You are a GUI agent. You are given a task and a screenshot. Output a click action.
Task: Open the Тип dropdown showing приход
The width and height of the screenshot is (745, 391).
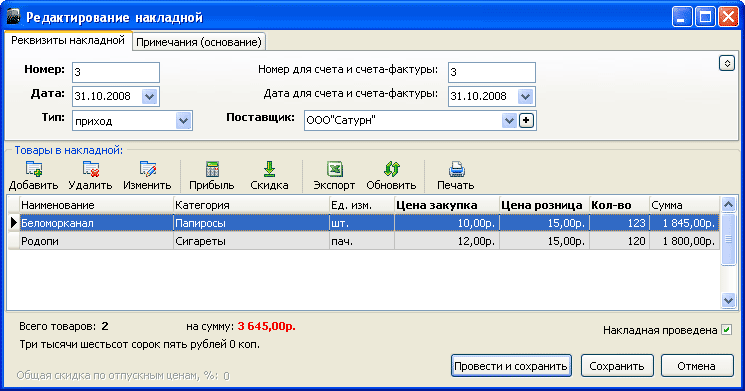tap(183, 121)
